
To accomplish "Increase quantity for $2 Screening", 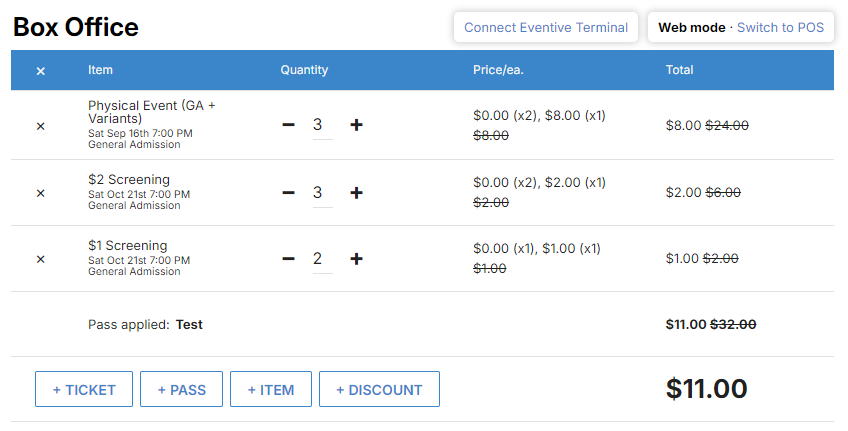I will click(x=356, y=193).
